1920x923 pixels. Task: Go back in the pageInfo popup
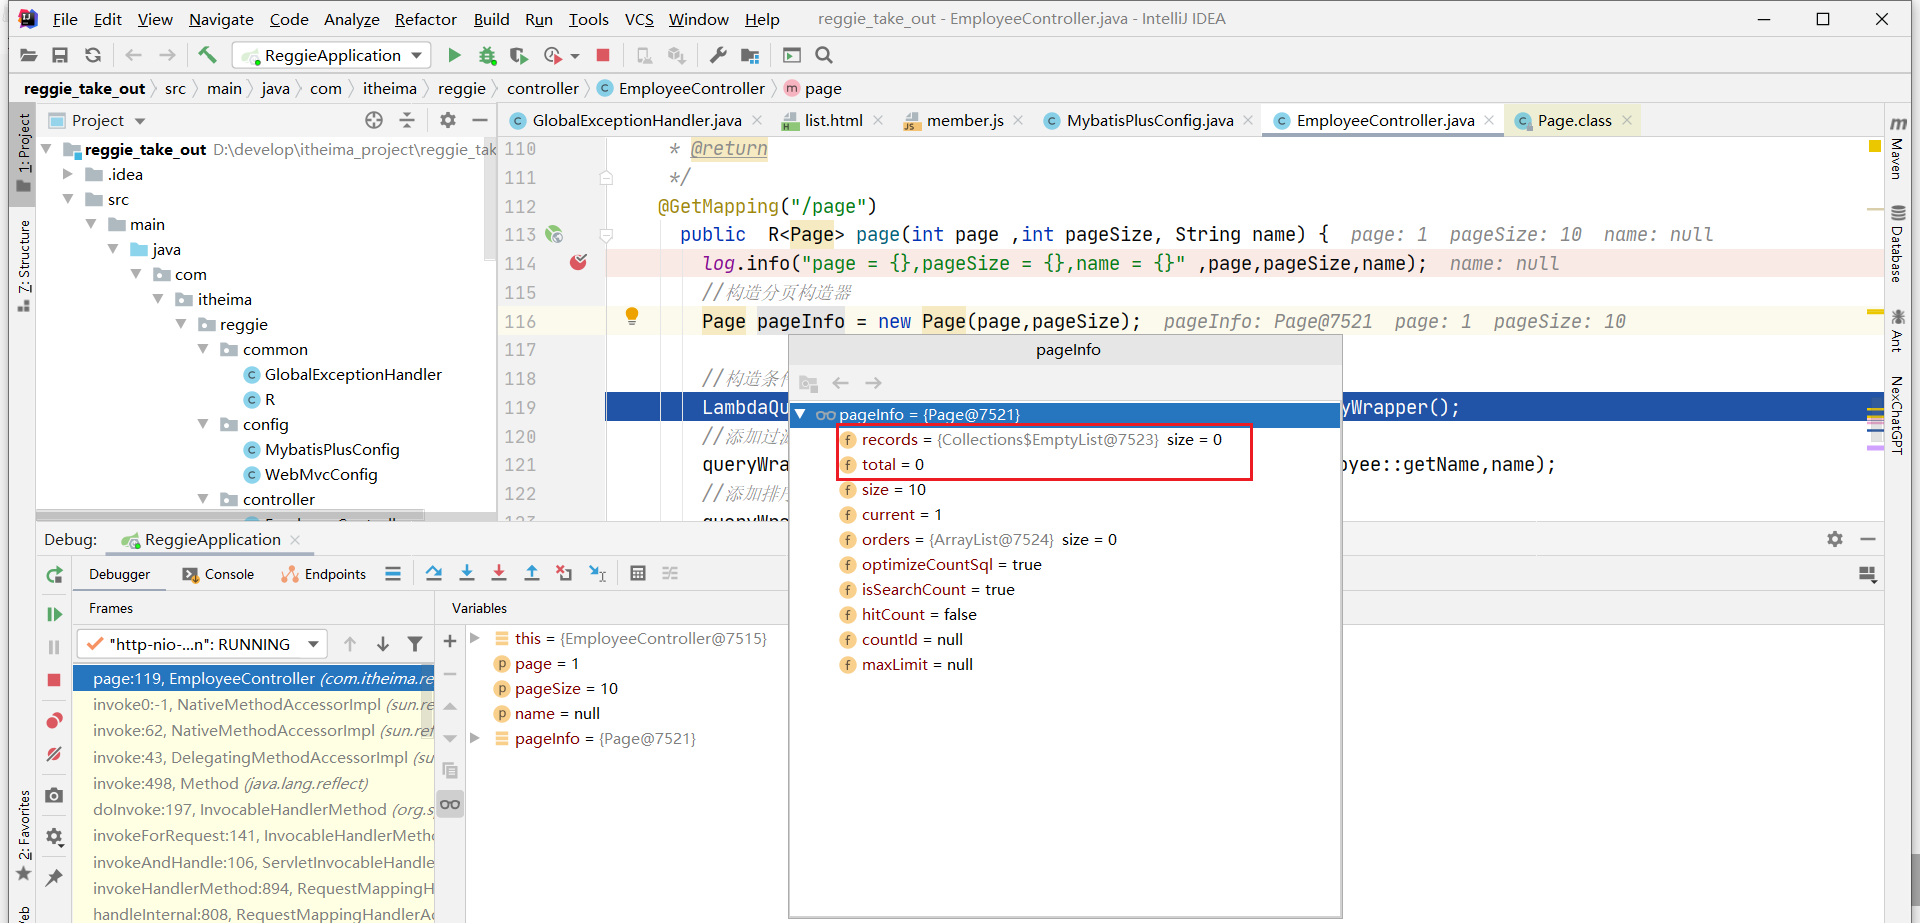coord(841,383)
